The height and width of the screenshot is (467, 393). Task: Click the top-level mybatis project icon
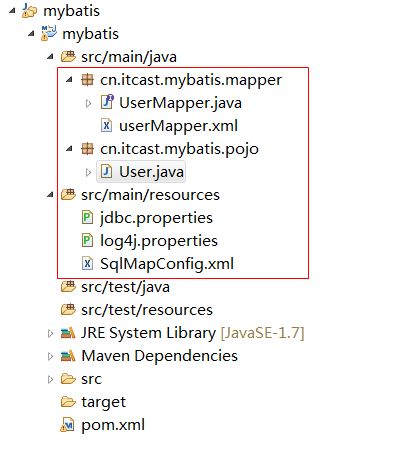pos(29,11)
